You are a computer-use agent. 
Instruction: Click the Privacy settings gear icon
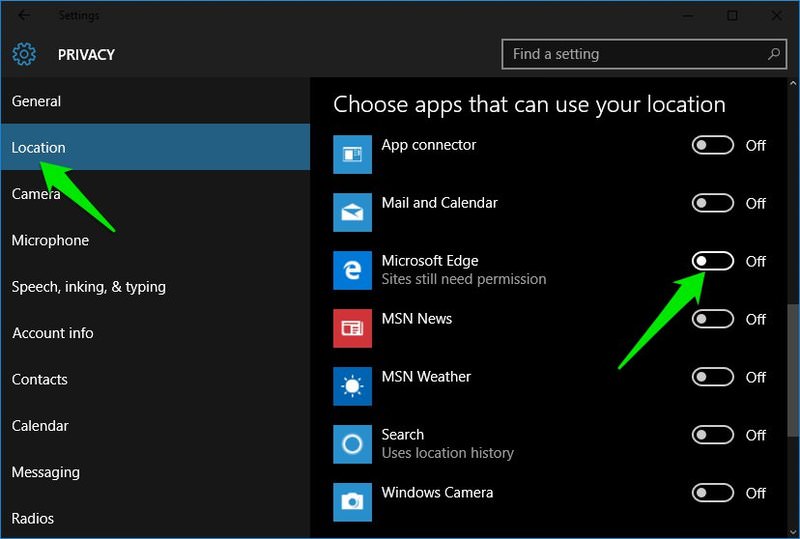(24, 54)
